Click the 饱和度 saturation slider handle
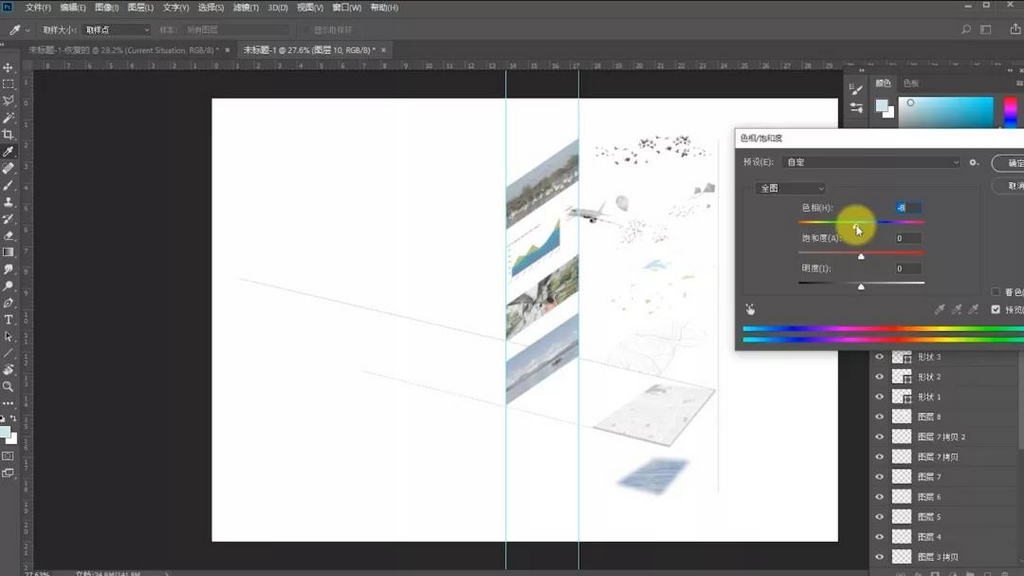Image resolution: width=1024 pixels, height=576 pixels. click(861, 256)
